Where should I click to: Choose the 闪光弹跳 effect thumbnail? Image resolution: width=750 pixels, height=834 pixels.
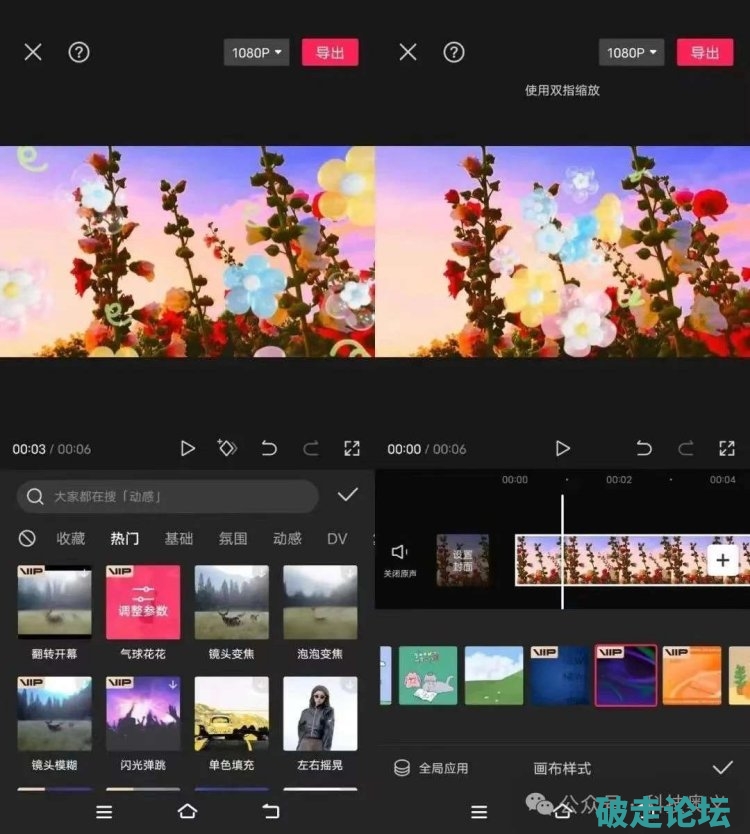pos(143,714)
